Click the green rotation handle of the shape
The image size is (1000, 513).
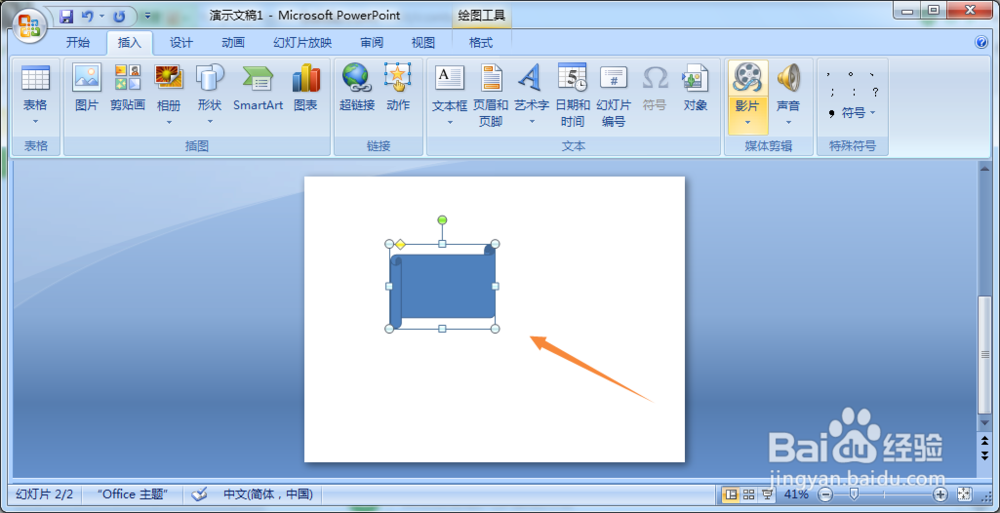(x=442, y=220)
